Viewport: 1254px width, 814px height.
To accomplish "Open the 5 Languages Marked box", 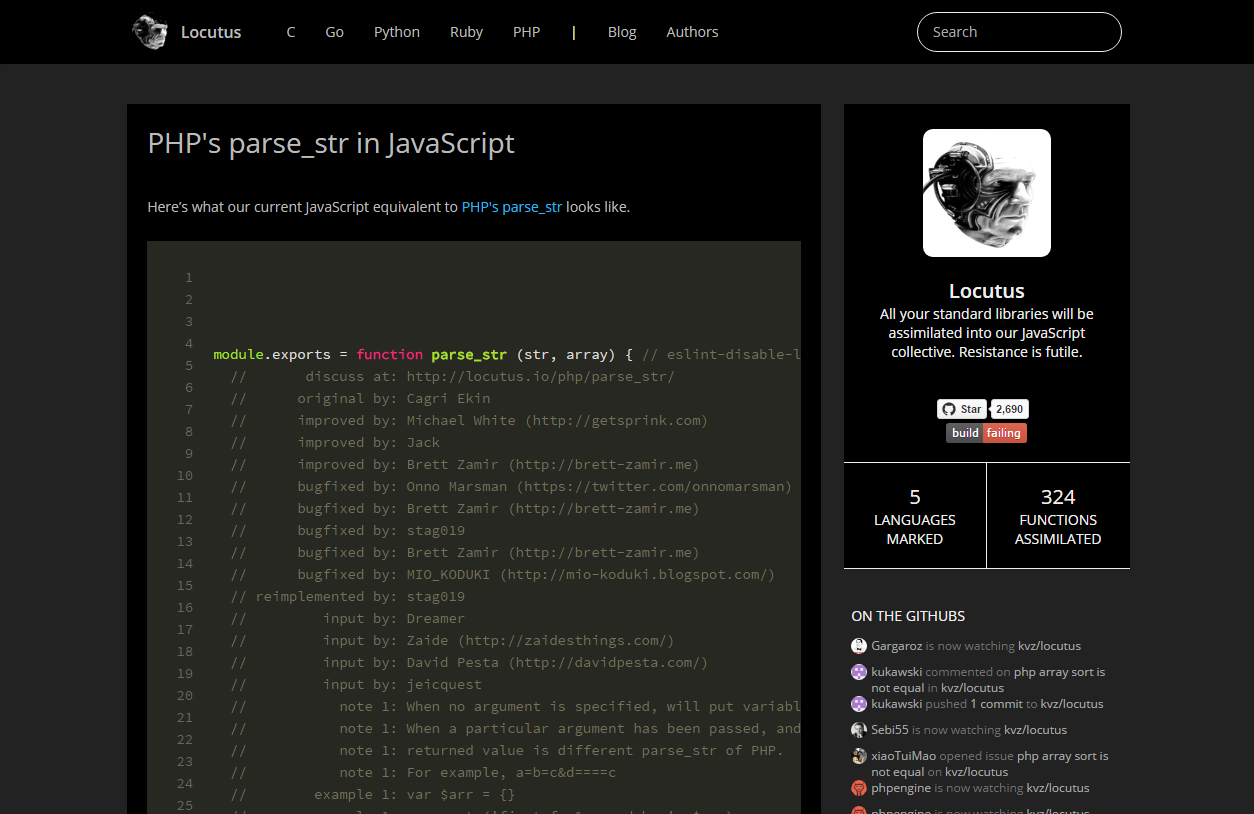I will [915, 516].
